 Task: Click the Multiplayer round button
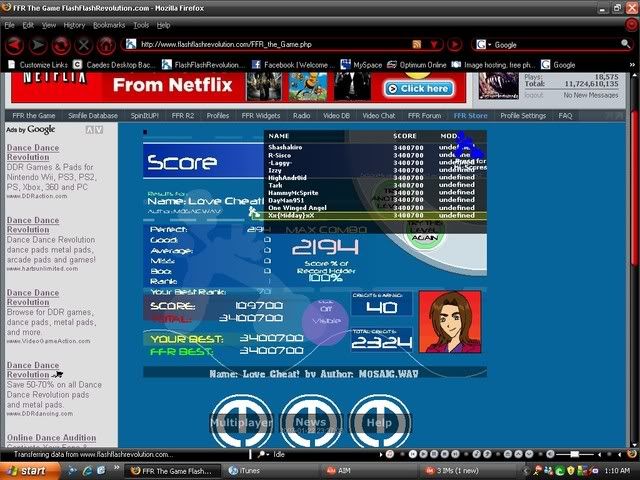coord(240,422)
